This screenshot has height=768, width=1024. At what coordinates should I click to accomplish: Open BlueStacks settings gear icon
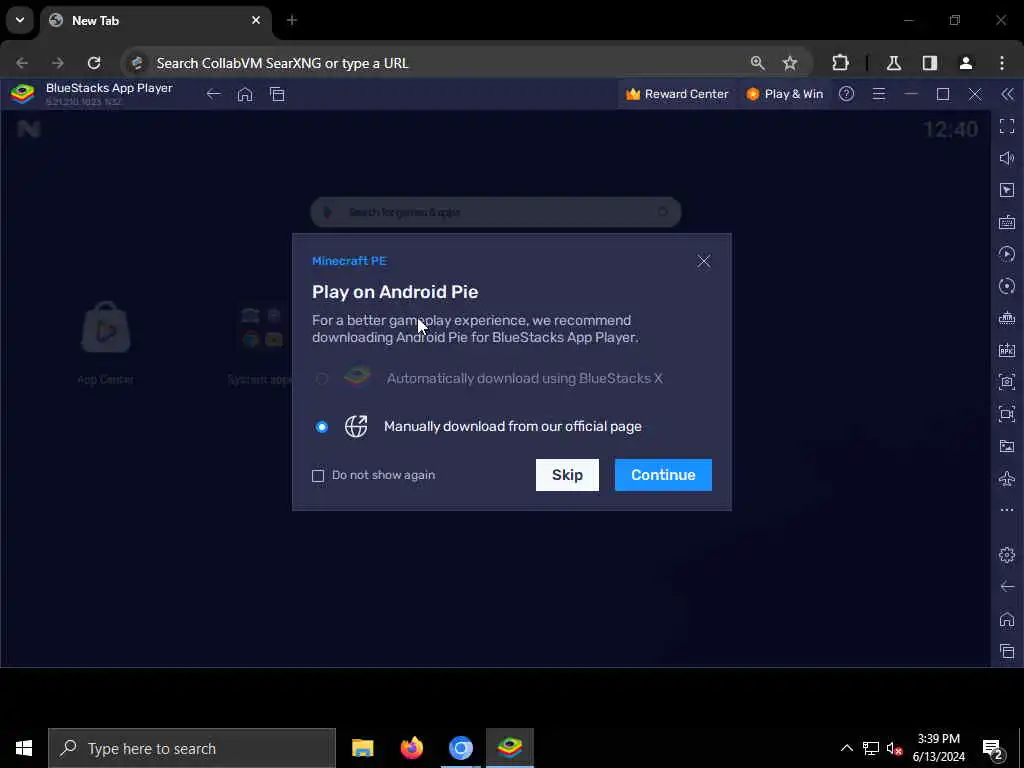coord(1007,554)
